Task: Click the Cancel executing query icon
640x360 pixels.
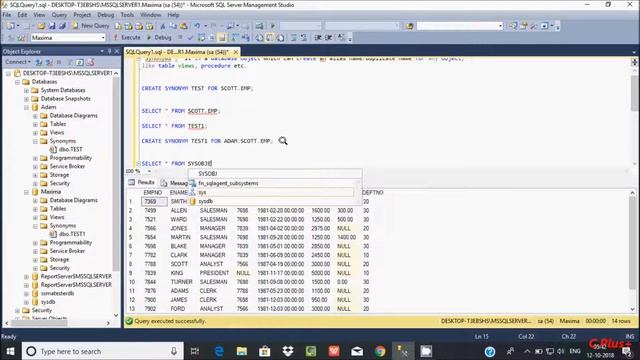Action: [180, 38]
